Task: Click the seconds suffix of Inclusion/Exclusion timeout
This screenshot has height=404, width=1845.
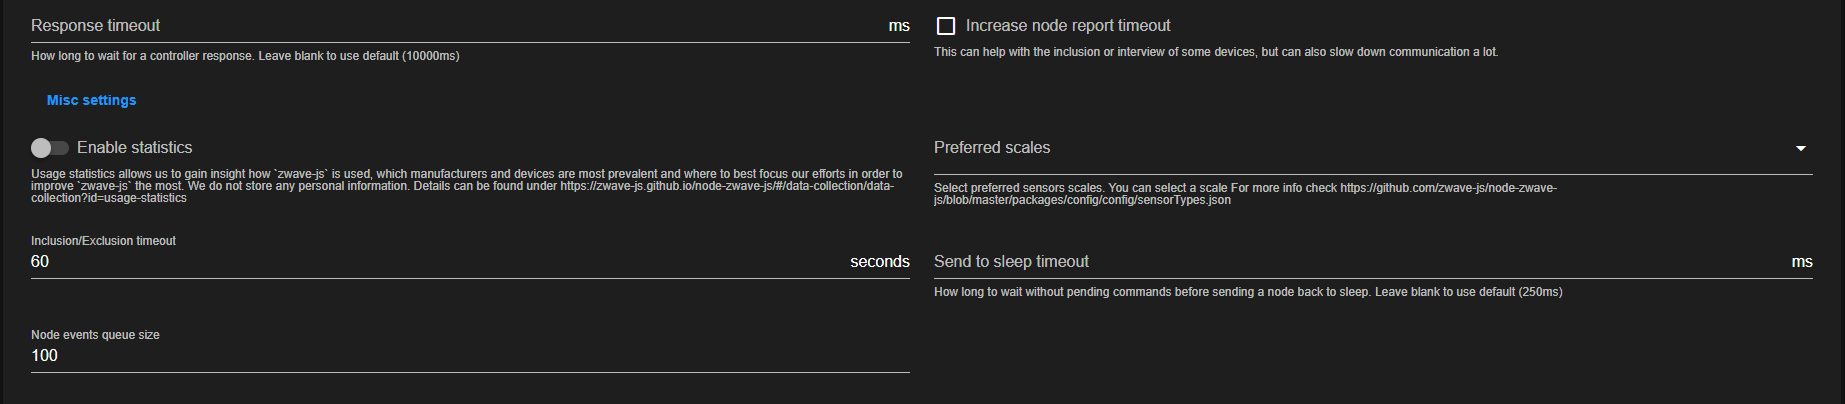Action: 879,262
